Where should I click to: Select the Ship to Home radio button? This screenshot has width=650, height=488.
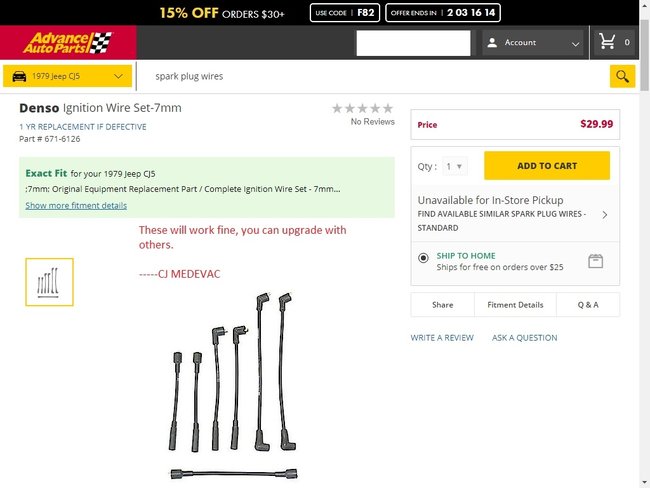[x=424, y=258]
